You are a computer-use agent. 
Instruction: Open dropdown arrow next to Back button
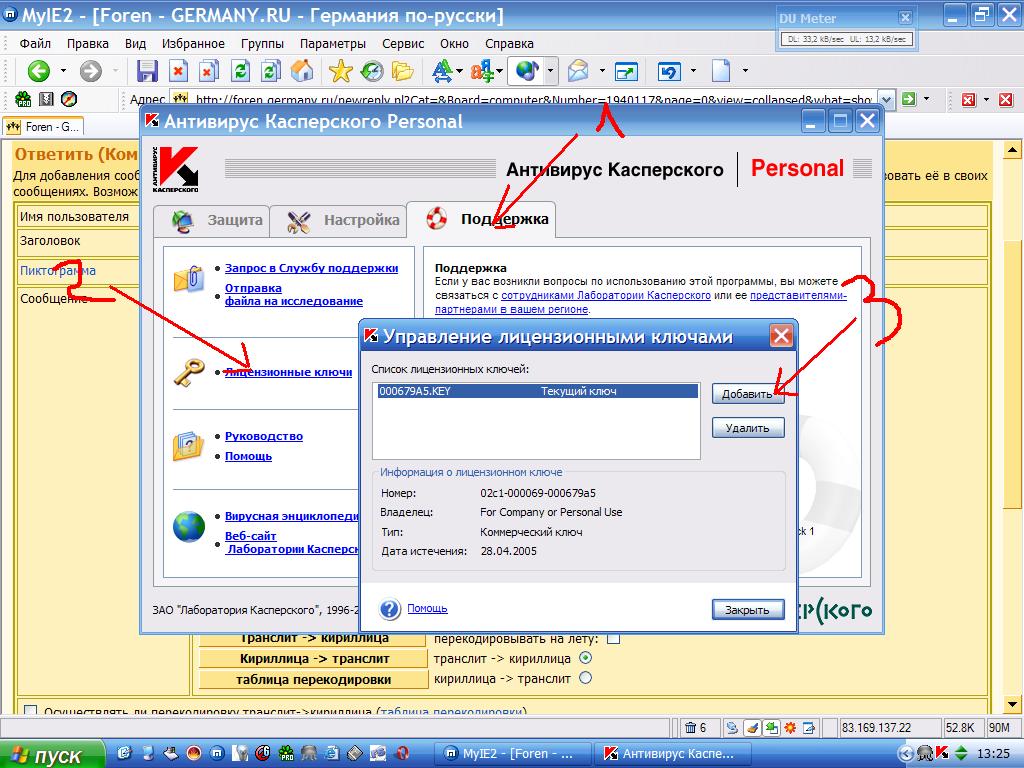point(63,71)
